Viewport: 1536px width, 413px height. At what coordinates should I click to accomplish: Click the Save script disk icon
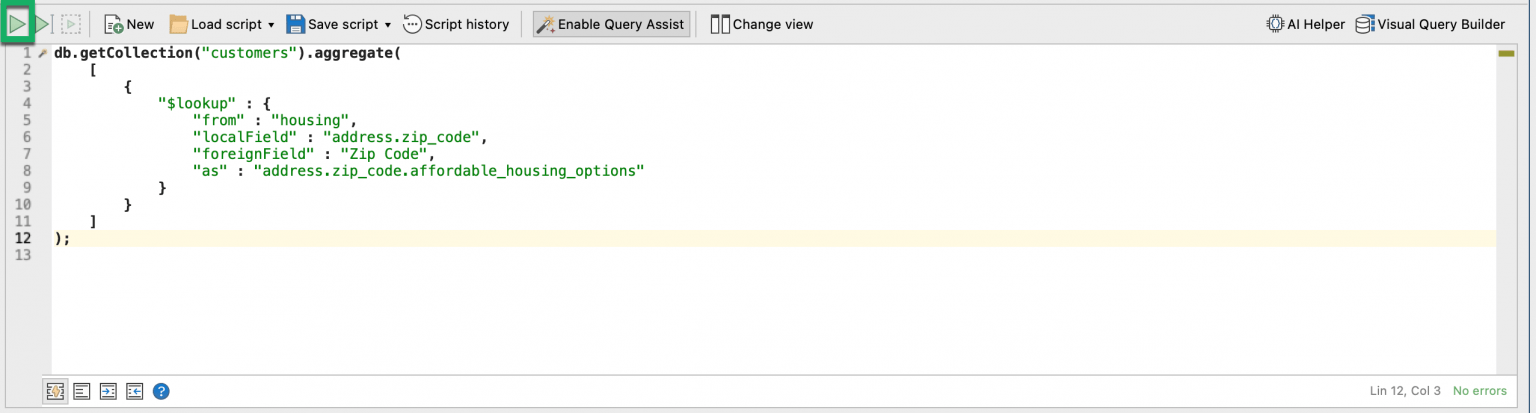tap(295, 24)
